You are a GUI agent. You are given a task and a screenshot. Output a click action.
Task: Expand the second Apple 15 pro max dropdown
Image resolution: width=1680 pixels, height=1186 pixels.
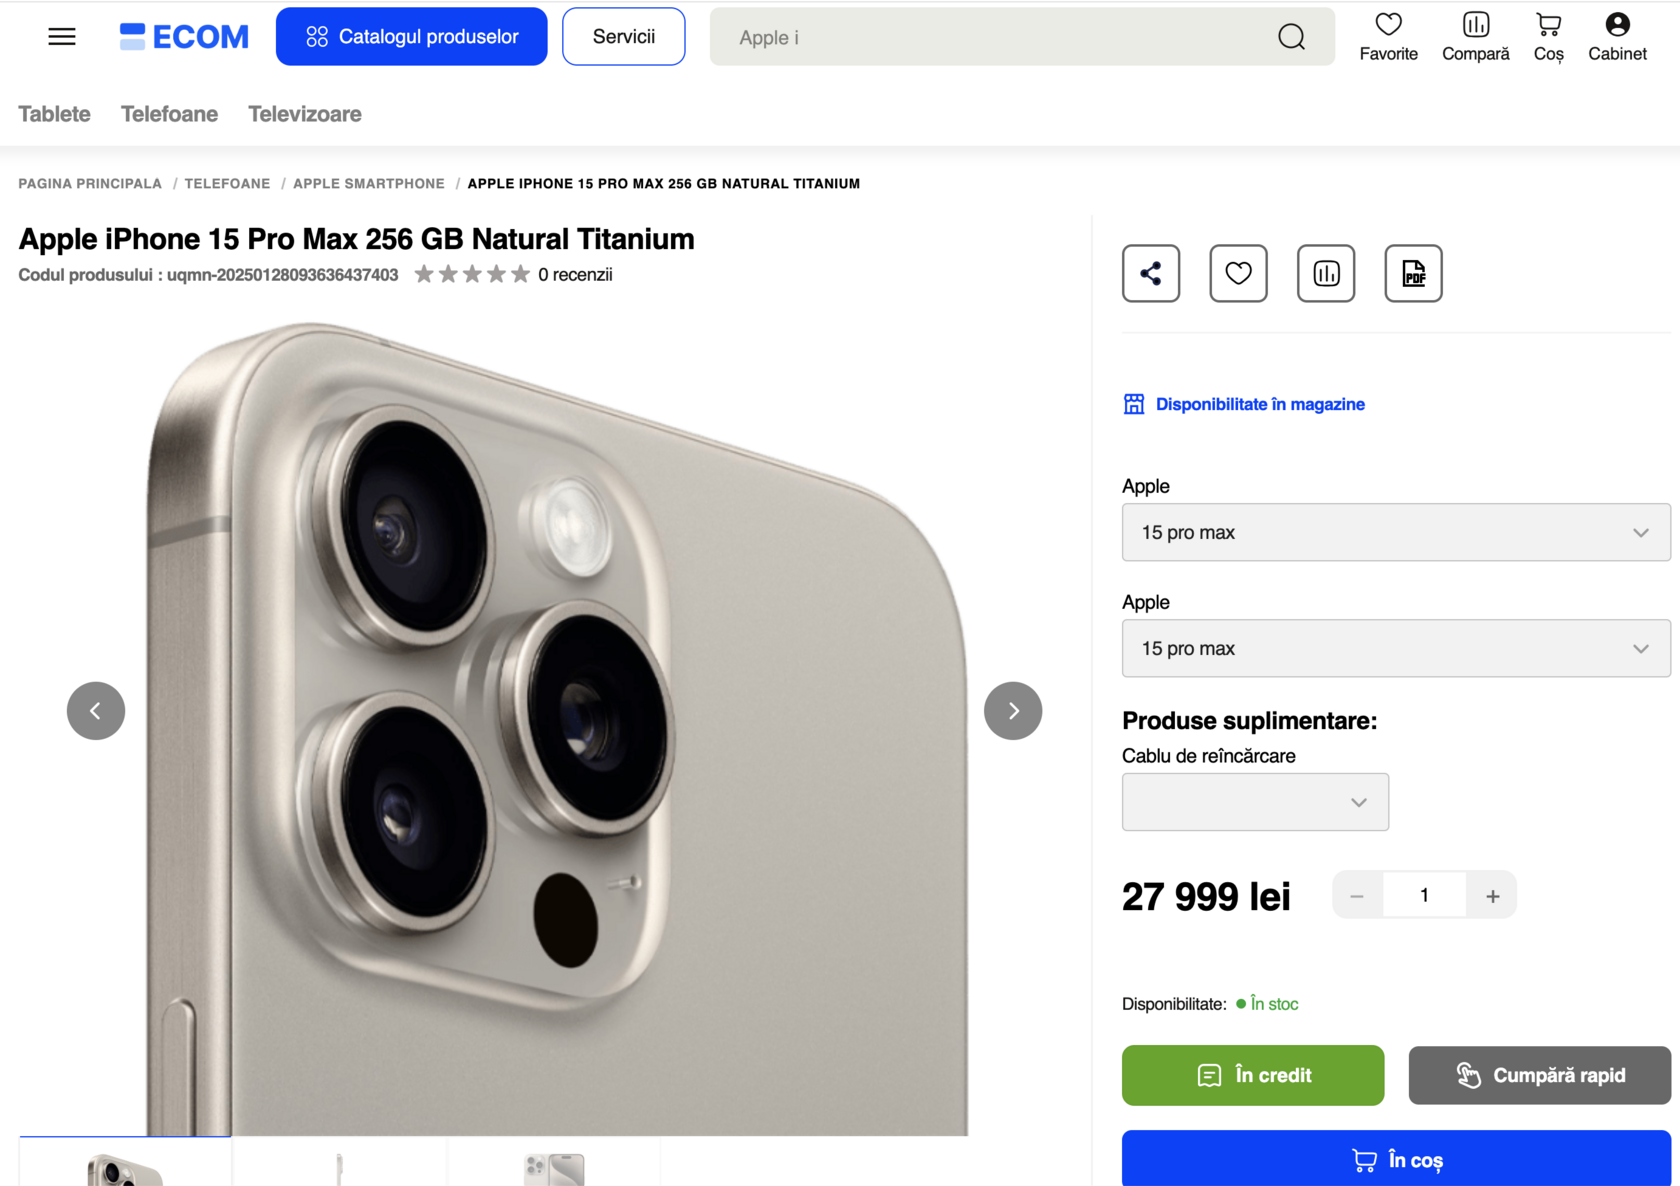point(1396,648)
